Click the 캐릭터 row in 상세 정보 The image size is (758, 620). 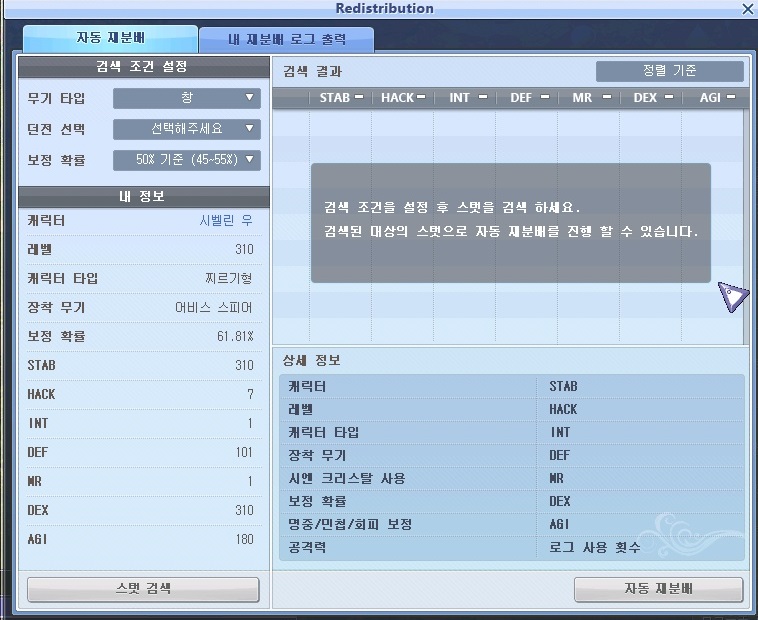tap(408, 387)
